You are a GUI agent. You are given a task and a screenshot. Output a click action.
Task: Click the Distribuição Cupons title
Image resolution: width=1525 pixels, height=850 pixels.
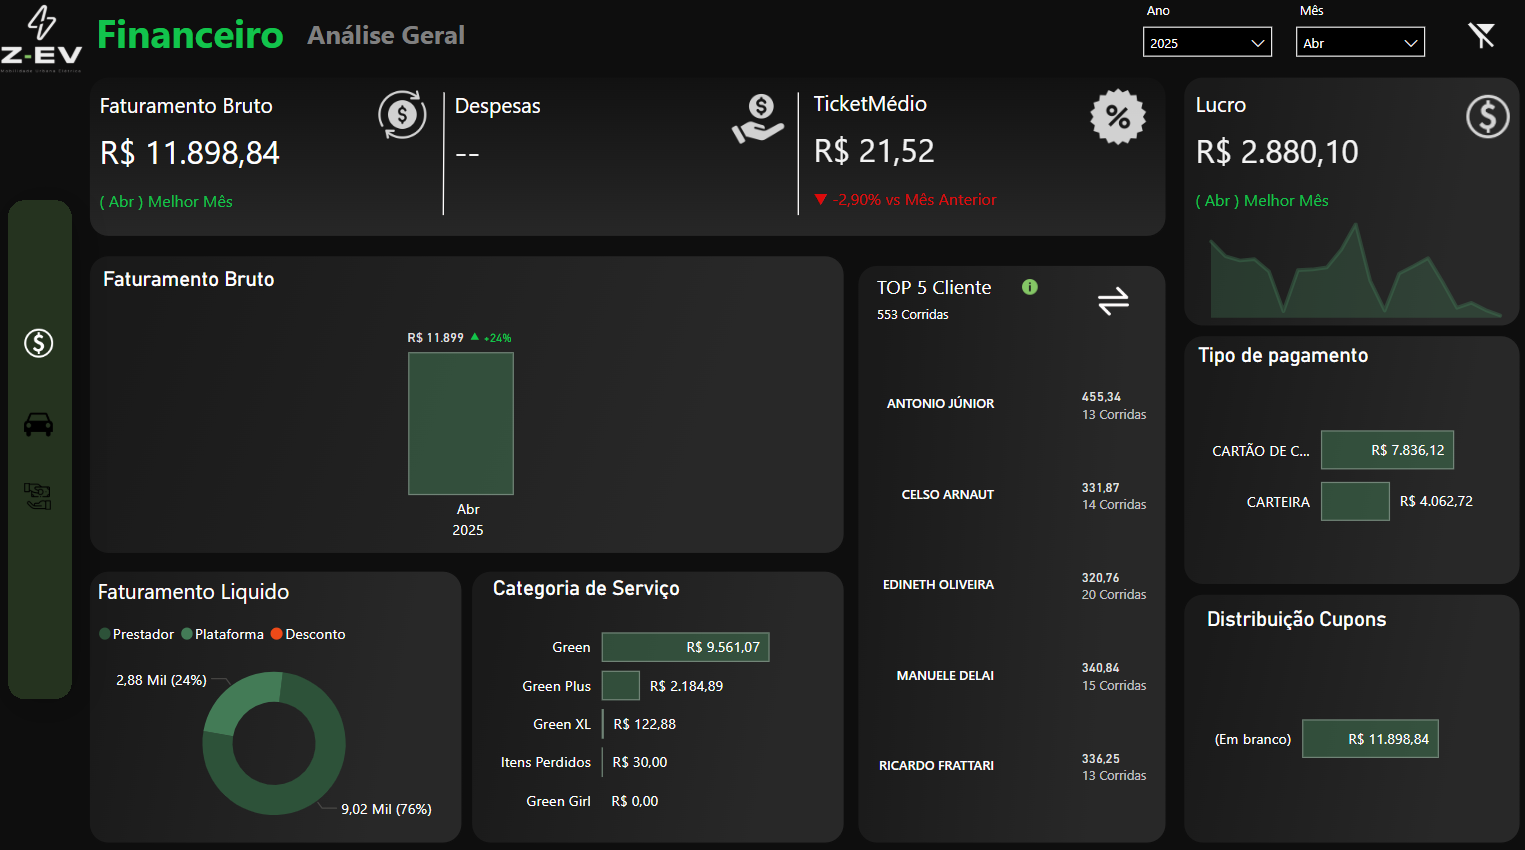[x=1296, y=619]
